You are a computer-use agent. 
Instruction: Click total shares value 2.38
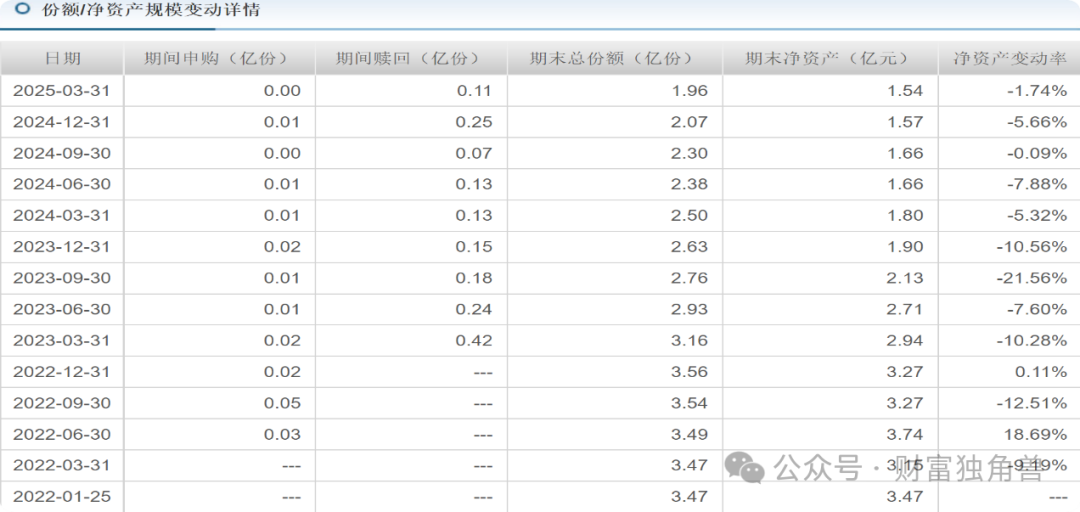[689, 184]
